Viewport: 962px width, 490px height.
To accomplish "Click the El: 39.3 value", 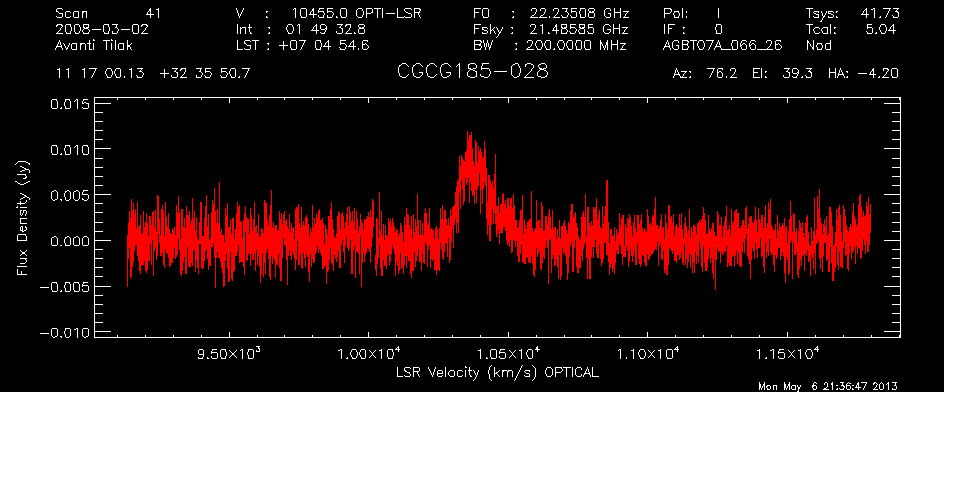I will point(782,74).
